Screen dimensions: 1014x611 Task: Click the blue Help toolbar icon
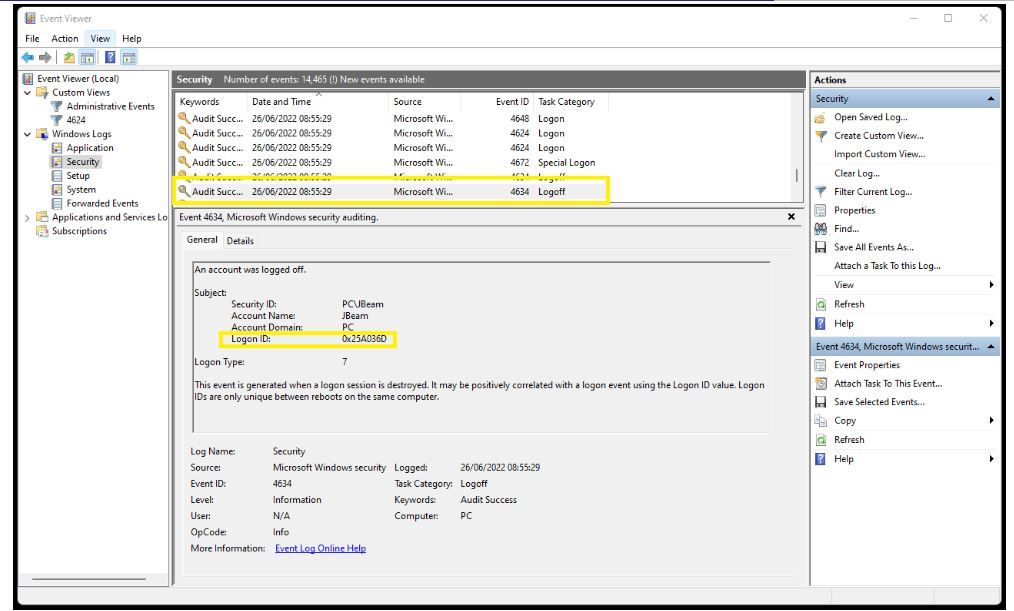point(110,58)
